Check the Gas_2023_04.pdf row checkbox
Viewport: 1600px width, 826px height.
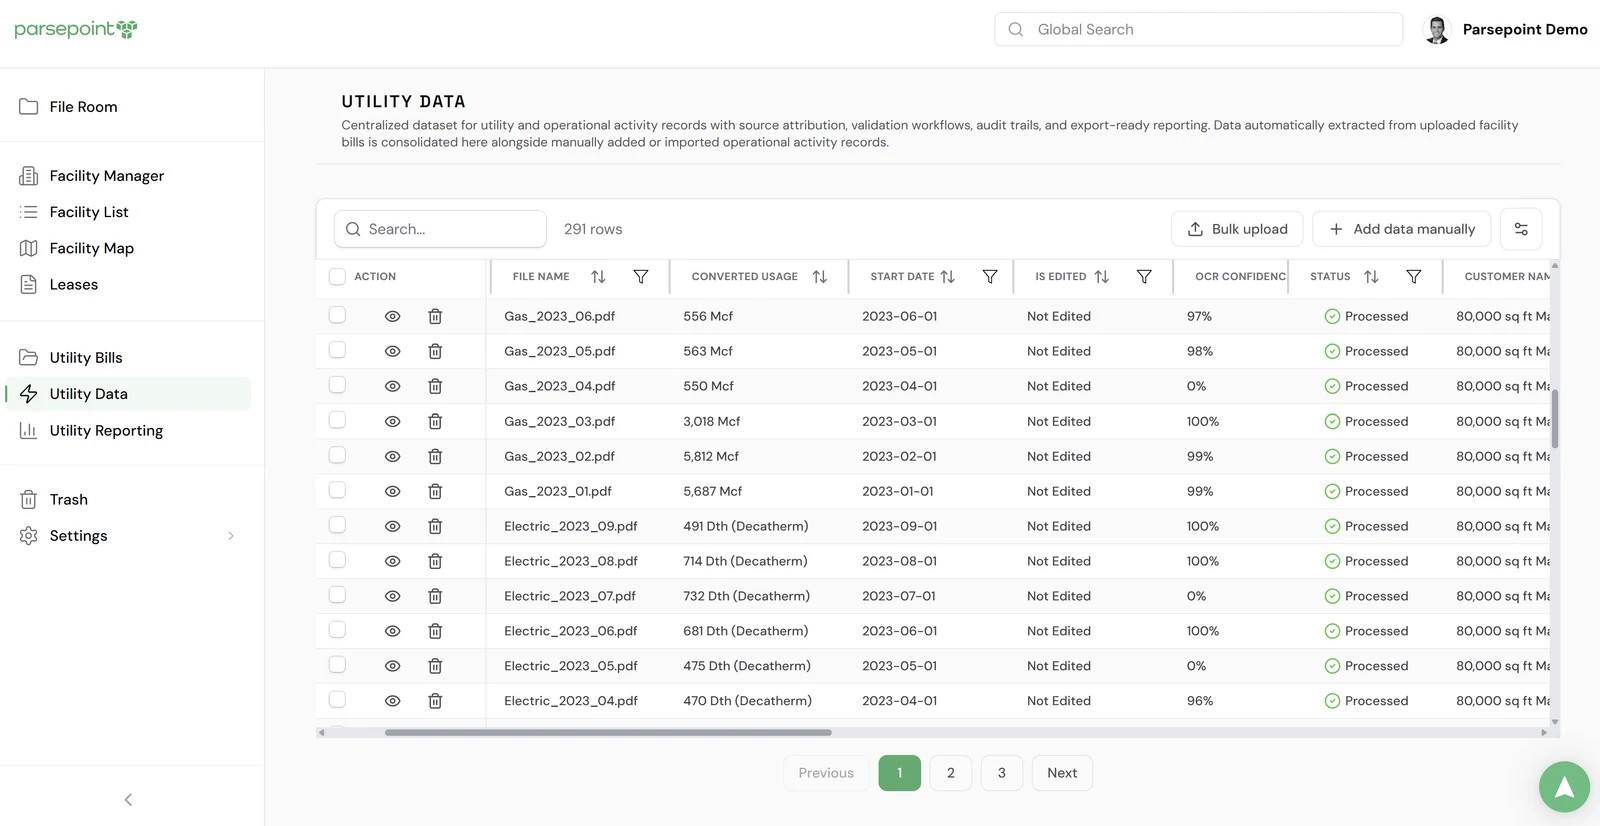point(337,385)
